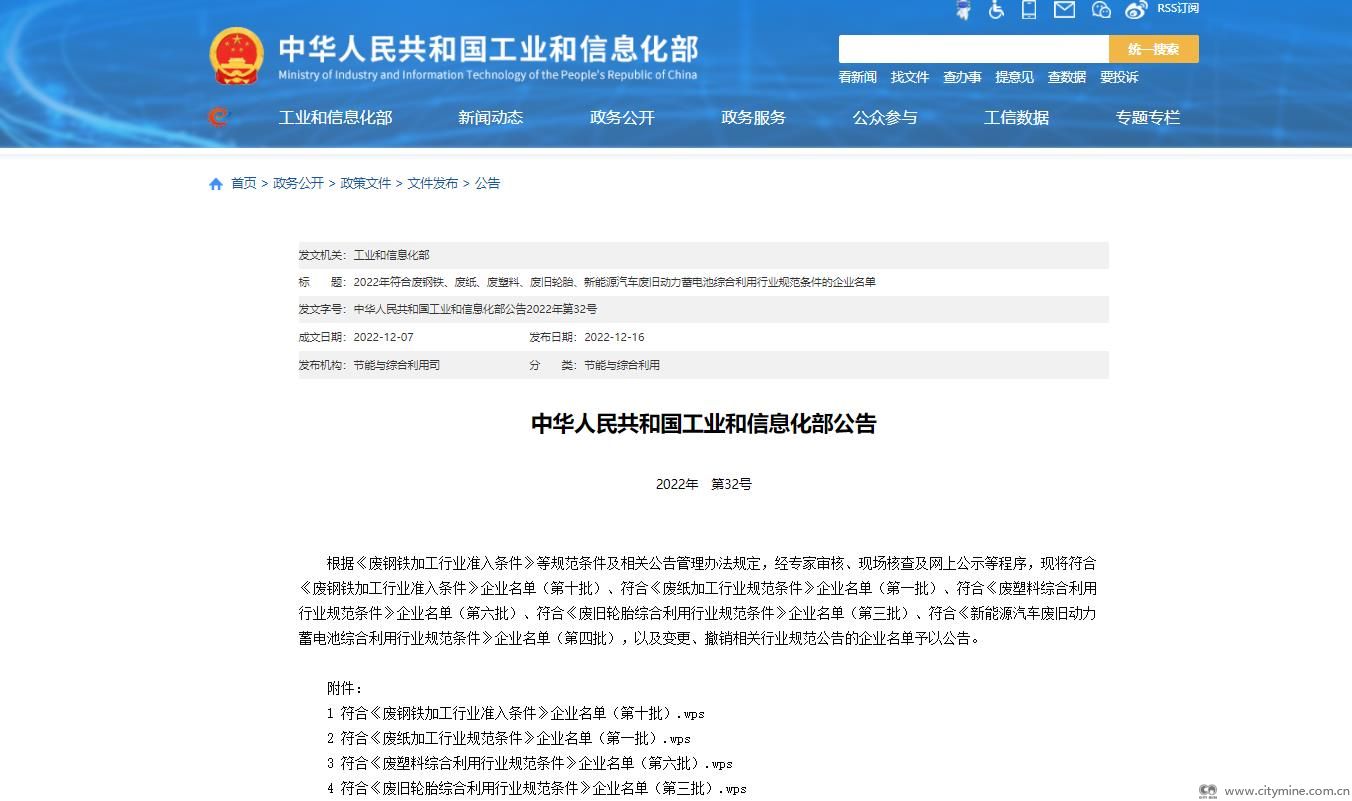Screen dimensions: 1352x801
Task: Click the search input field
Action: point(974,49)
